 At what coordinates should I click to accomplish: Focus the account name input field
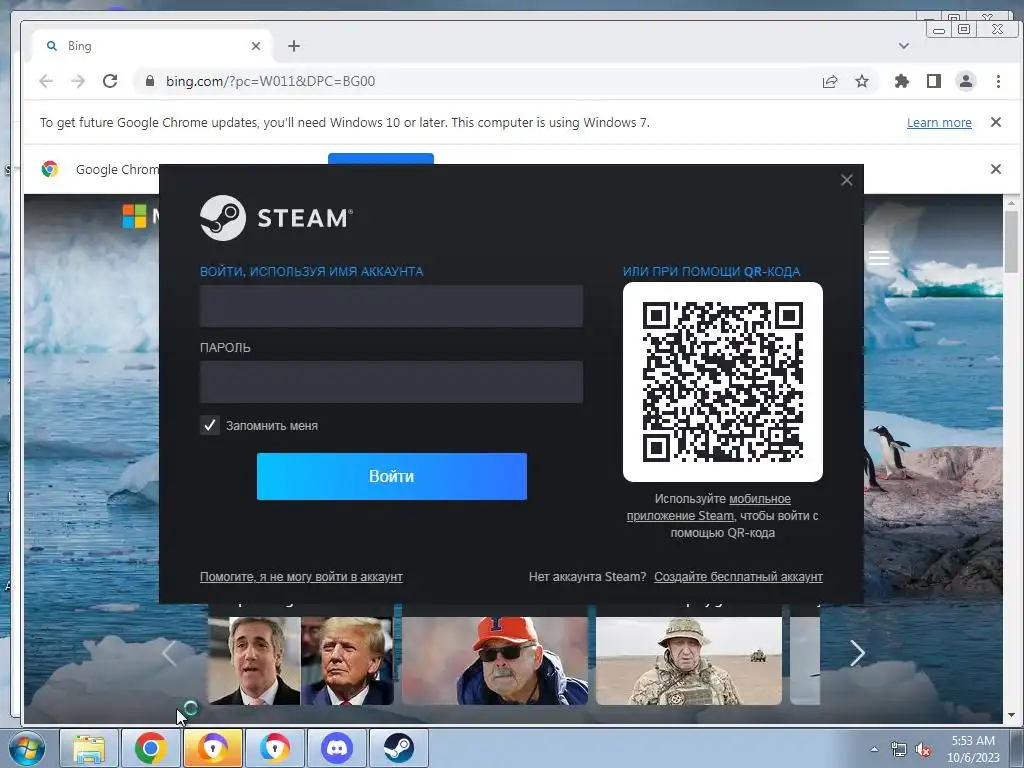point(391,306)
